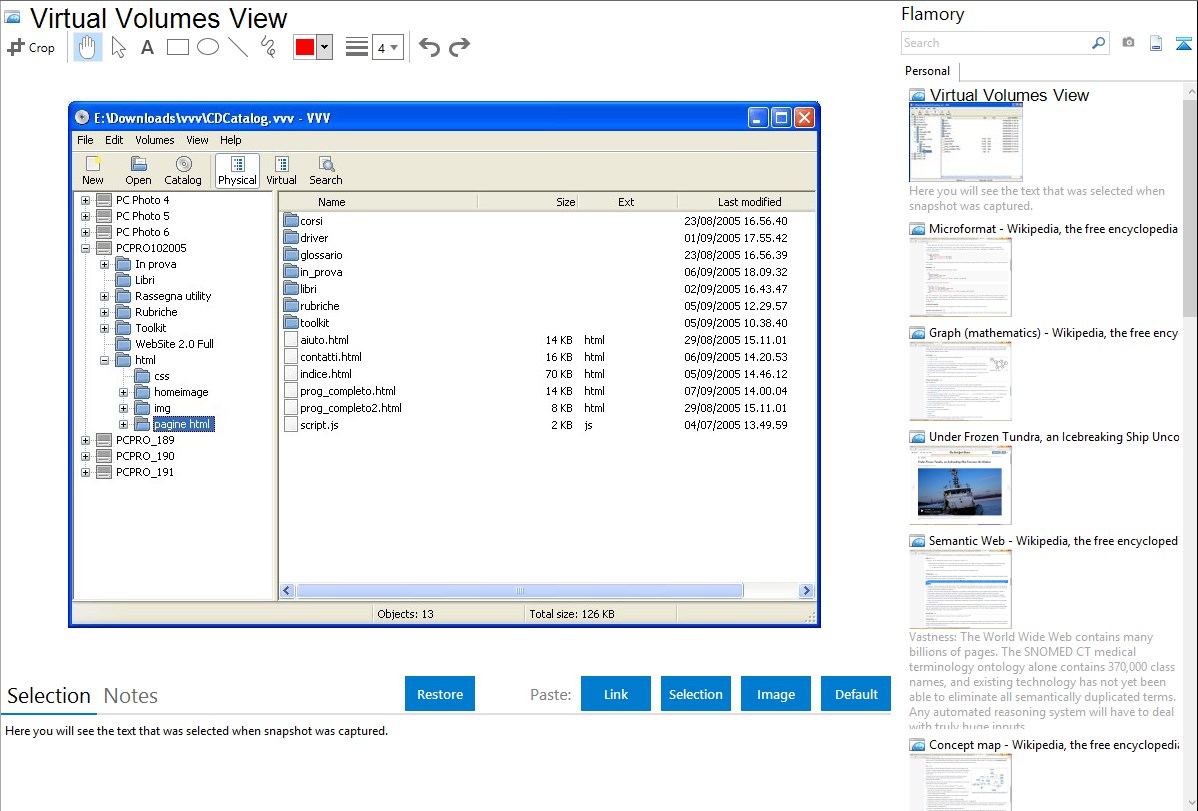Open the View menu in VVV
Image resolution: width=1198 pixels, height=811 pixels.
point(197,140)
